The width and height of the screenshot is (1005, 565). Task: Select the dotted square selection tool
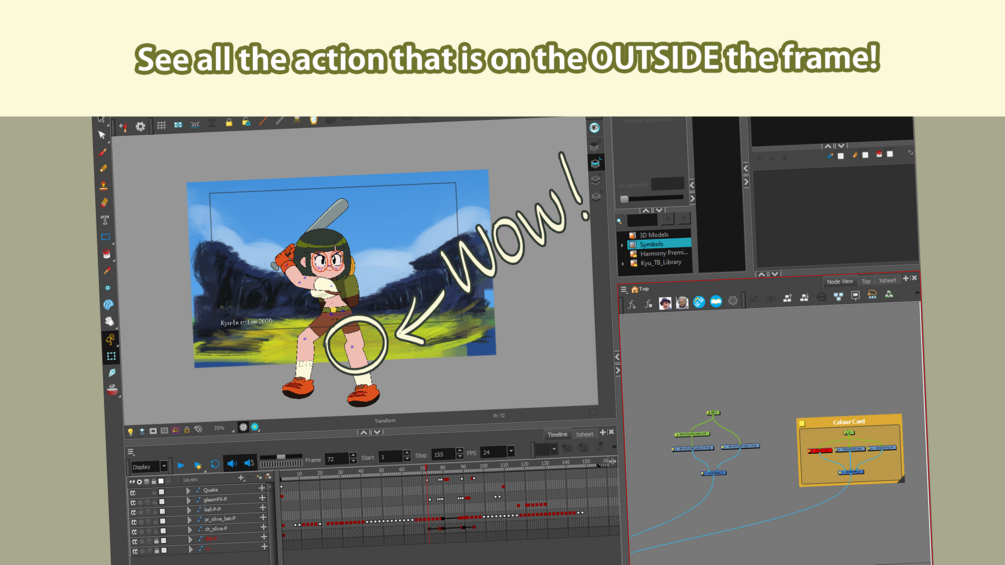[x=111, y=356]
